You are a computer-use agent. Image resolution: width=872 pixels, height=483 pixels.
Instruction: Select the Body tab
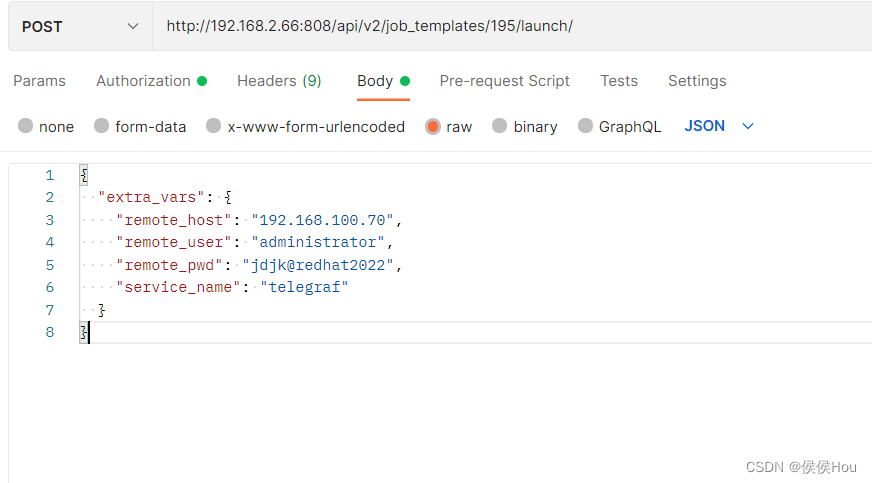(383, 81)
